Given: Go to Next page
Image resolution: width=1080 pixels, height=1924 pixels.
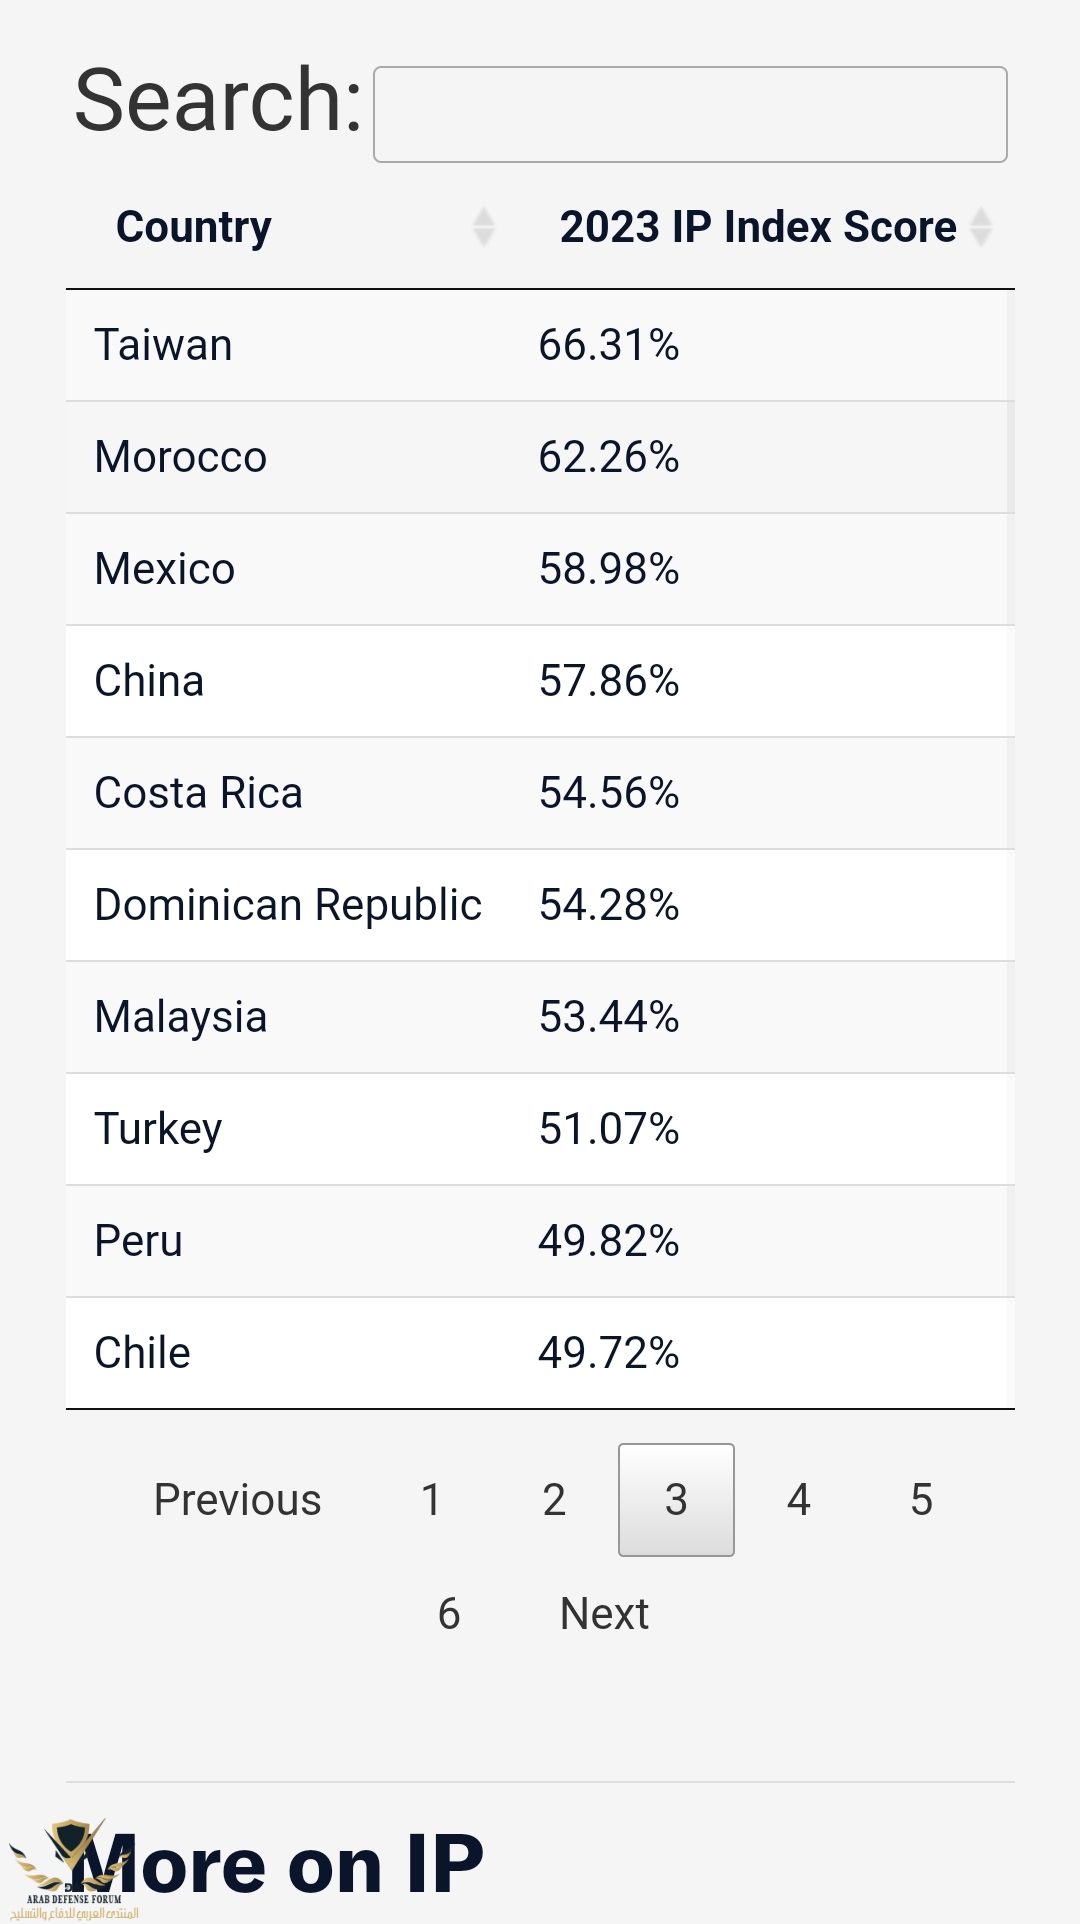Looking at the screenshot, I should [x=604, y=1614].
